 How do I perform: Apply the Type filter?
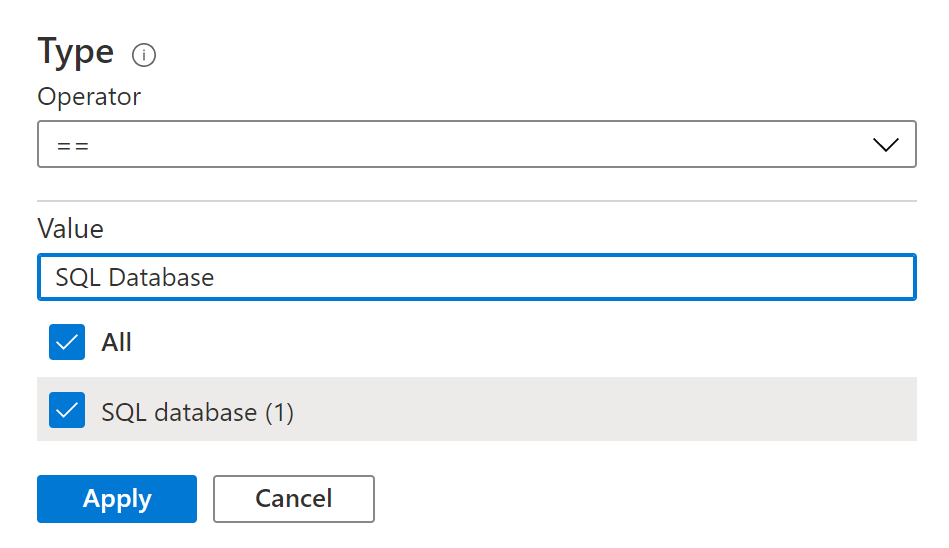[x=117, y=499]
